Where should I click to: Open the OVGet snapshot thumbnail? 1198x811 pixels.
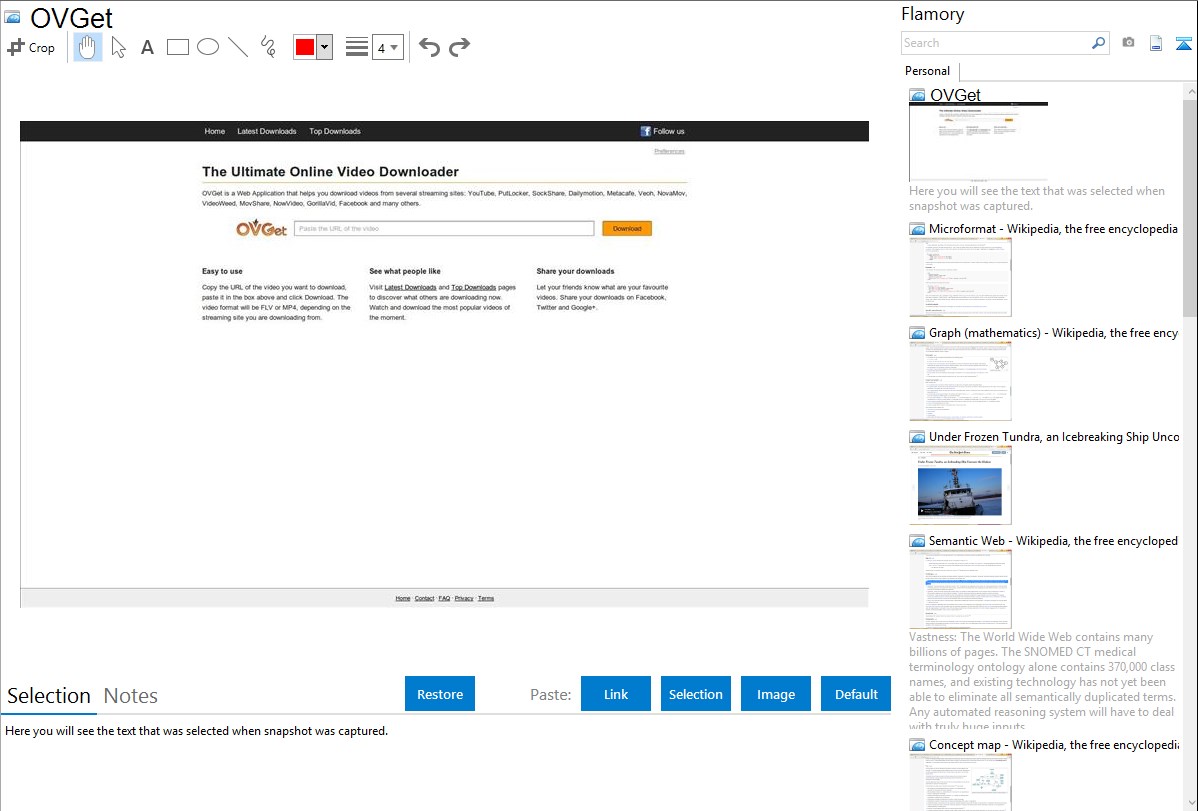tap(978, 141)
